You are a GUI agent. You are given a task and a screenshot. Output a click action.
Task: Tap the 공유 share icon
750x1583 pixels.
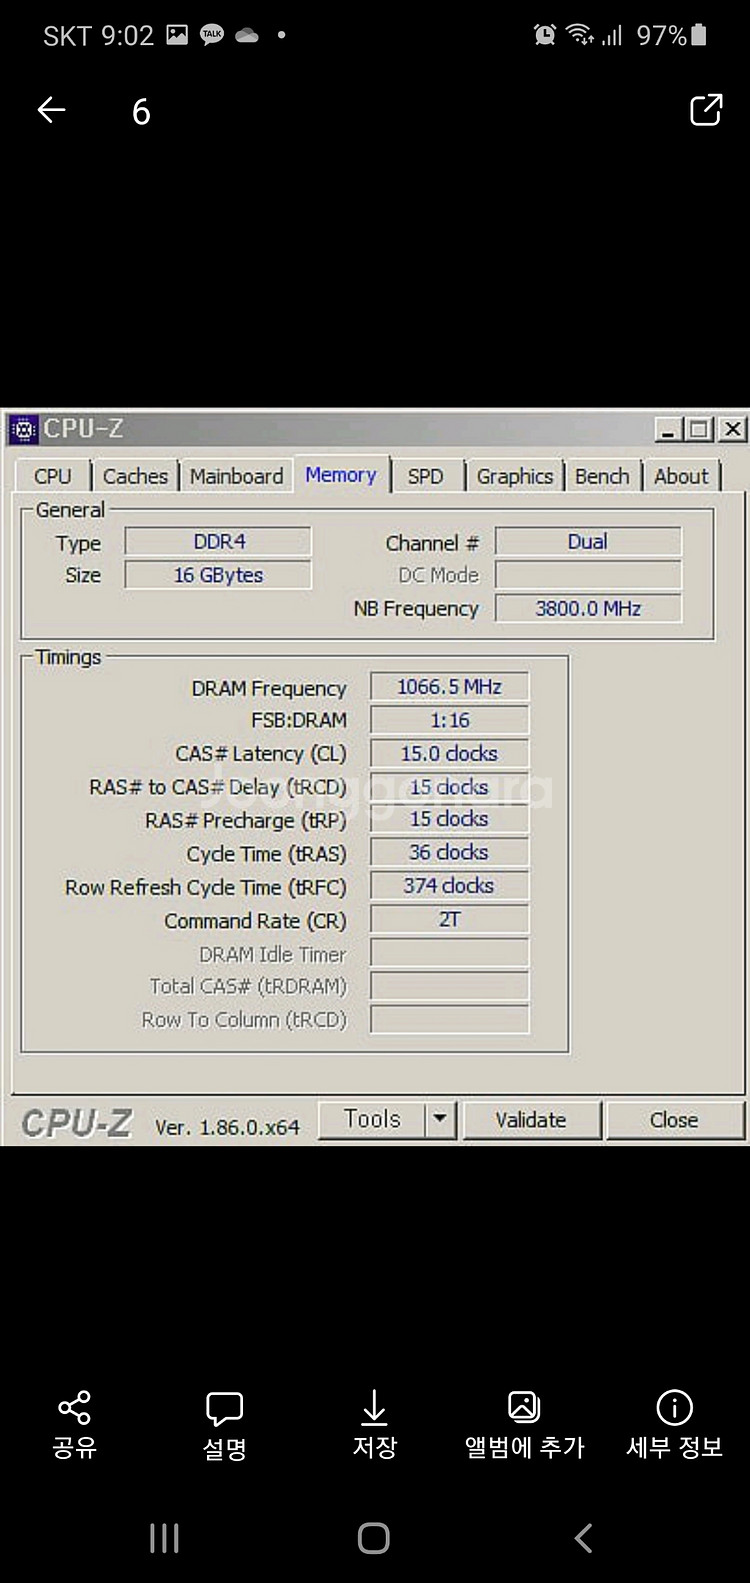pos(75,1408)
